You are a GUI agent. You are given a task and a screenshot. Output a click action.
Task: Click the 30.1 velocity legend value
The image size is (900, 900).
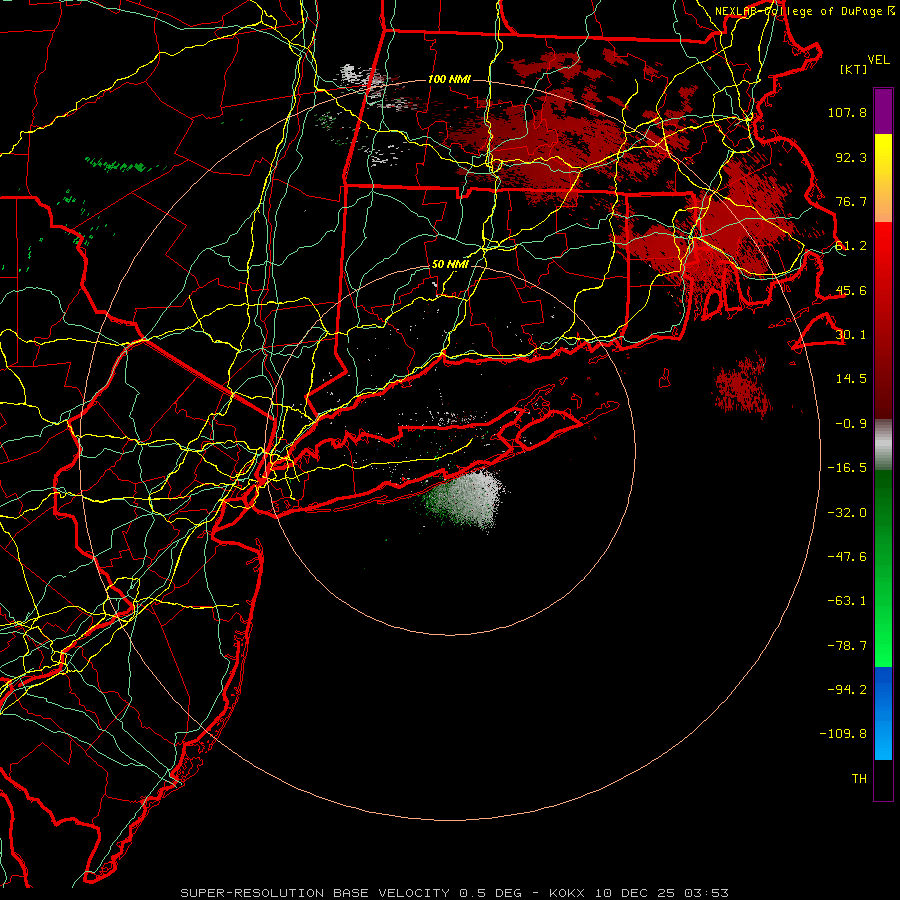(x=851, y=335)
